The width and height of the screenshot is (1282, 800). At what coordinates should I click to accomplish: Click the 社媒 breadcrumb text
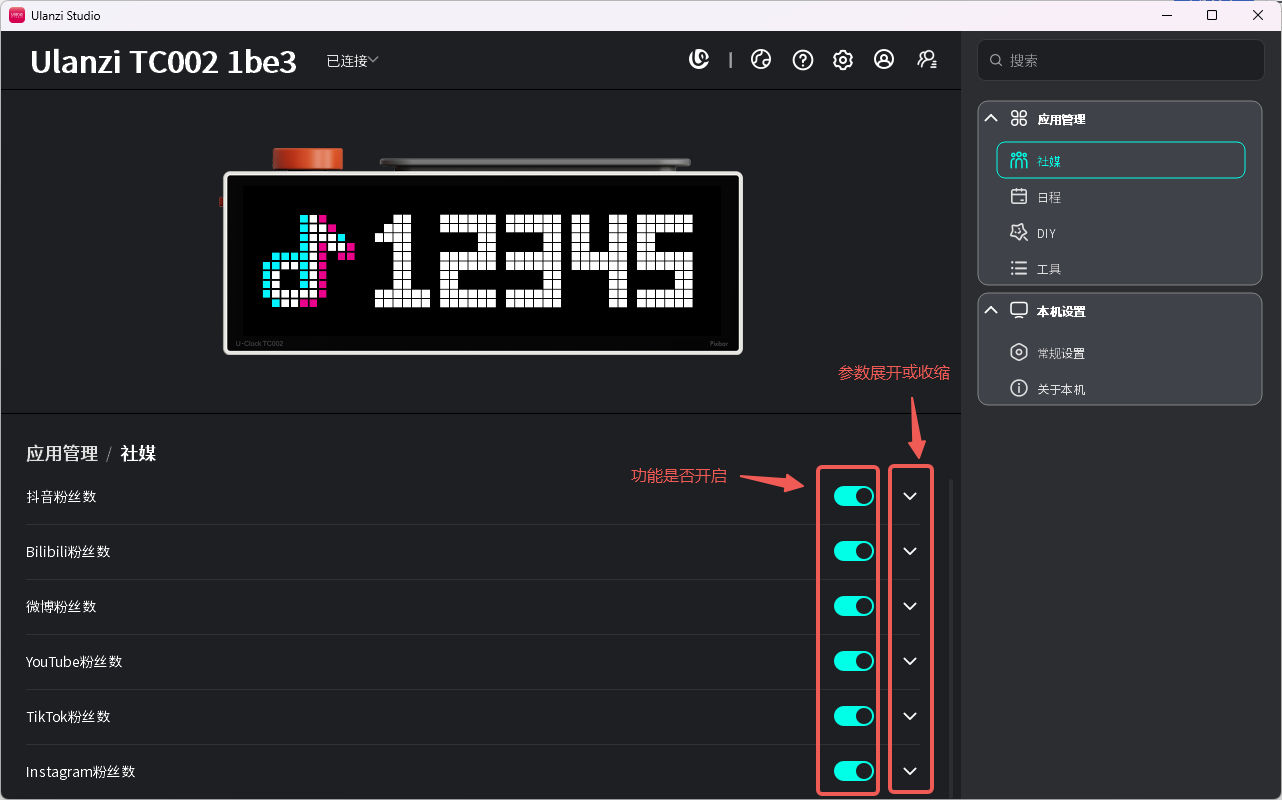point(138,454)
